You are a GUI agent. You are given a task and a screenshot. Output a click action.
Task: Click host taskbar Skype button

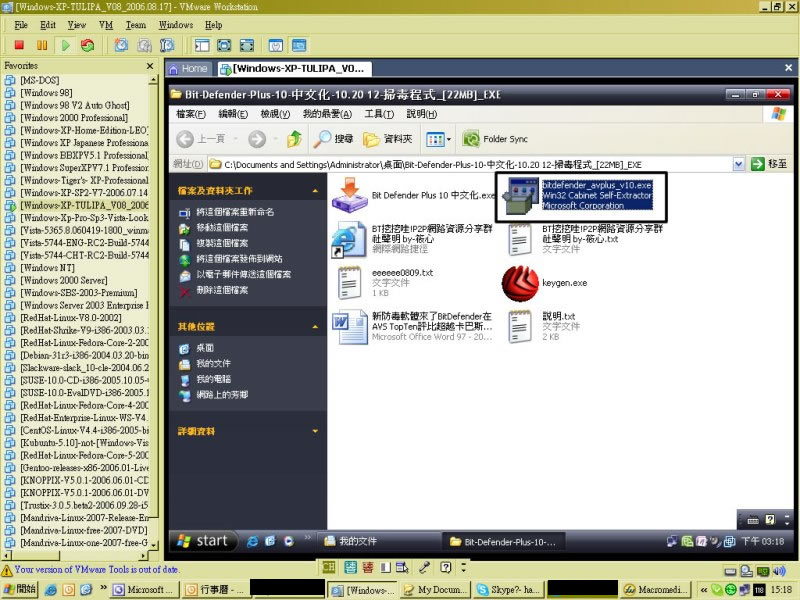click(508, 589)
